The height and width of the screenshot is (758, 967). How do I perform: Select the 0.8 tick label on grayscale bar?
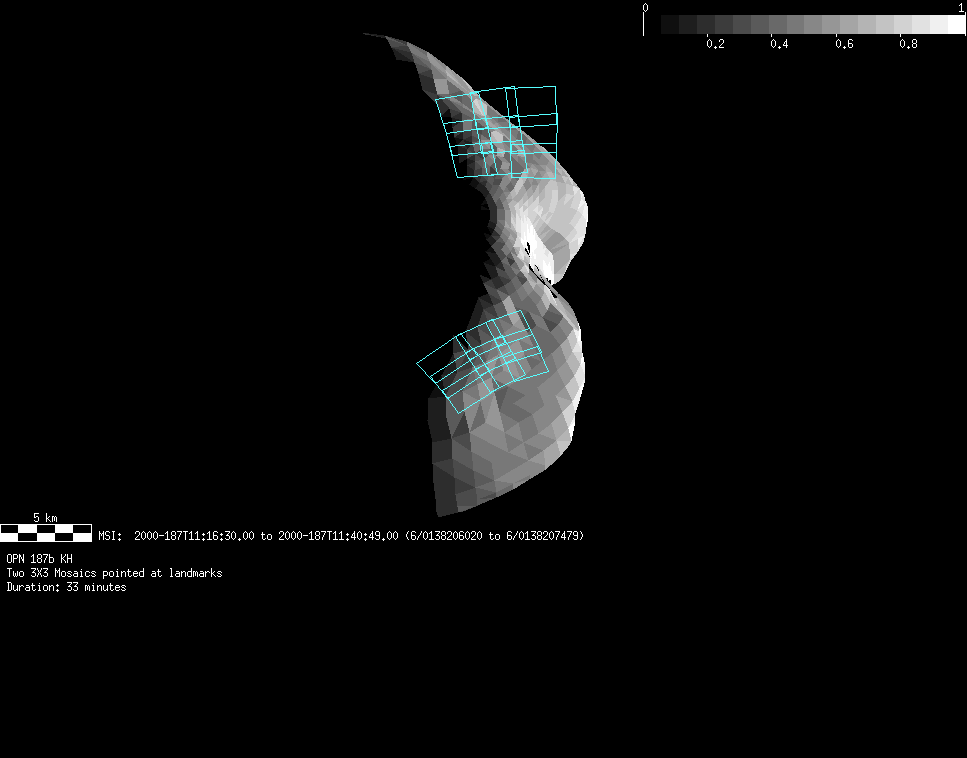(x=908, y=44)
